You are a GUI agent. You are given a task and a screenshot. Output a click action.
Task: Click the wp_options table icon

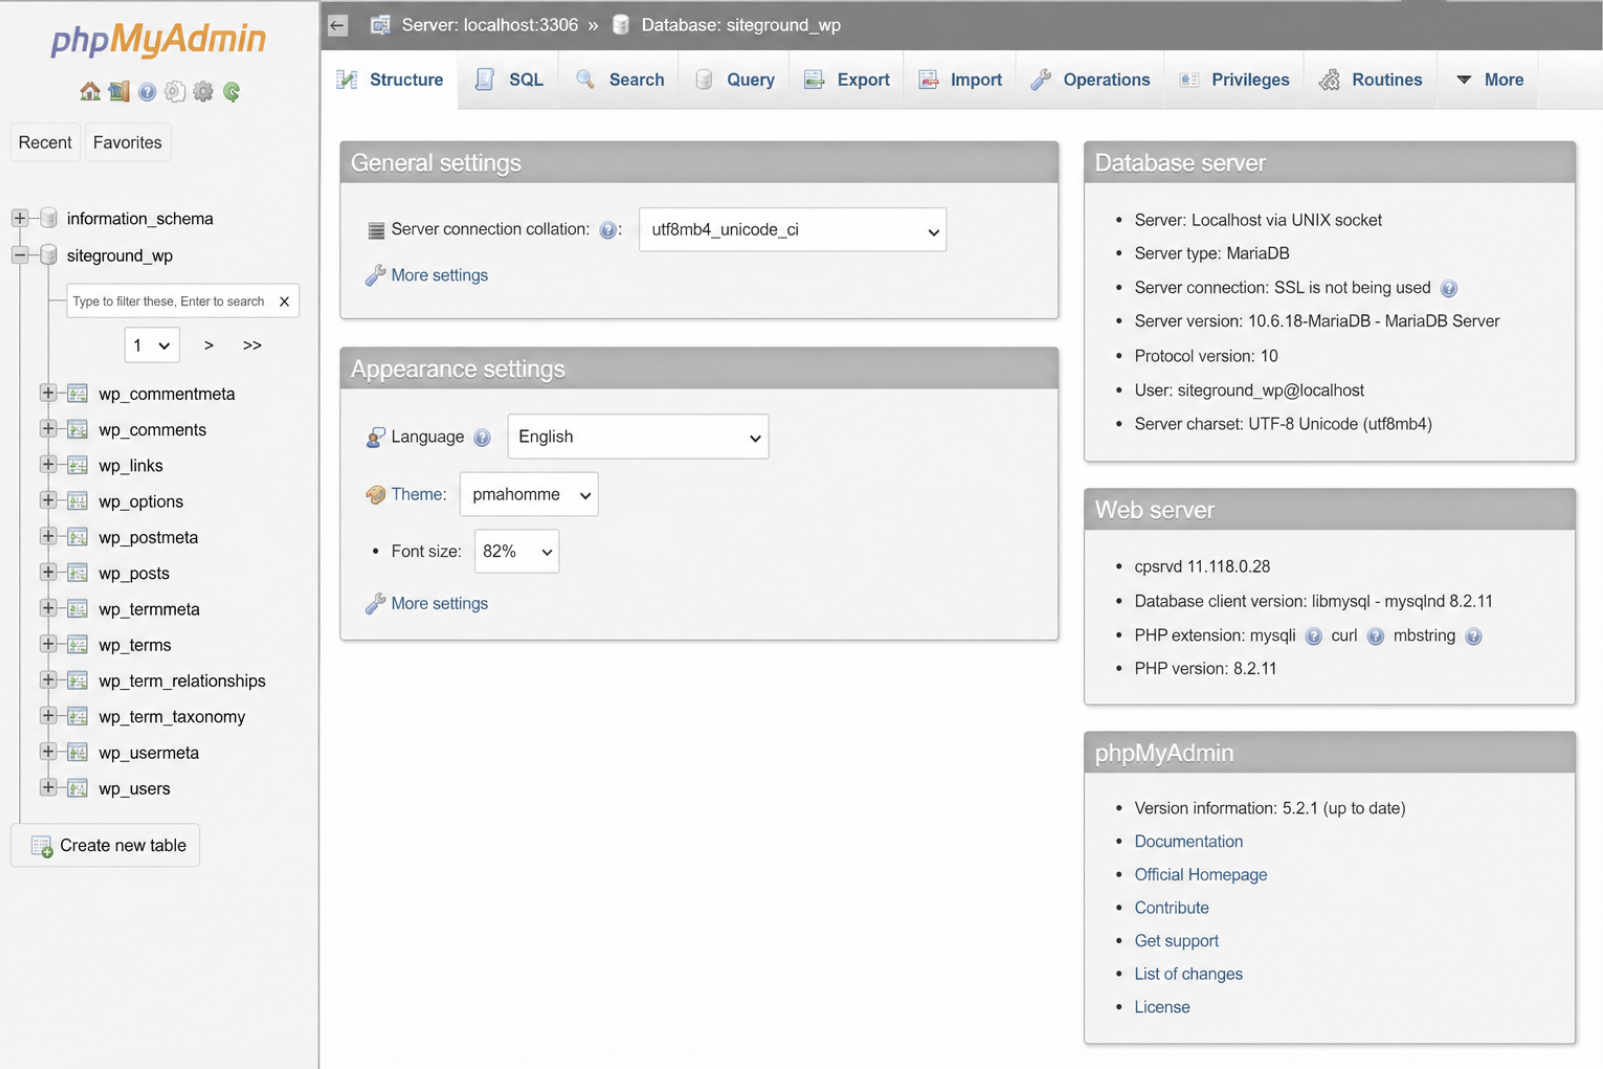[x=77, y=502]
